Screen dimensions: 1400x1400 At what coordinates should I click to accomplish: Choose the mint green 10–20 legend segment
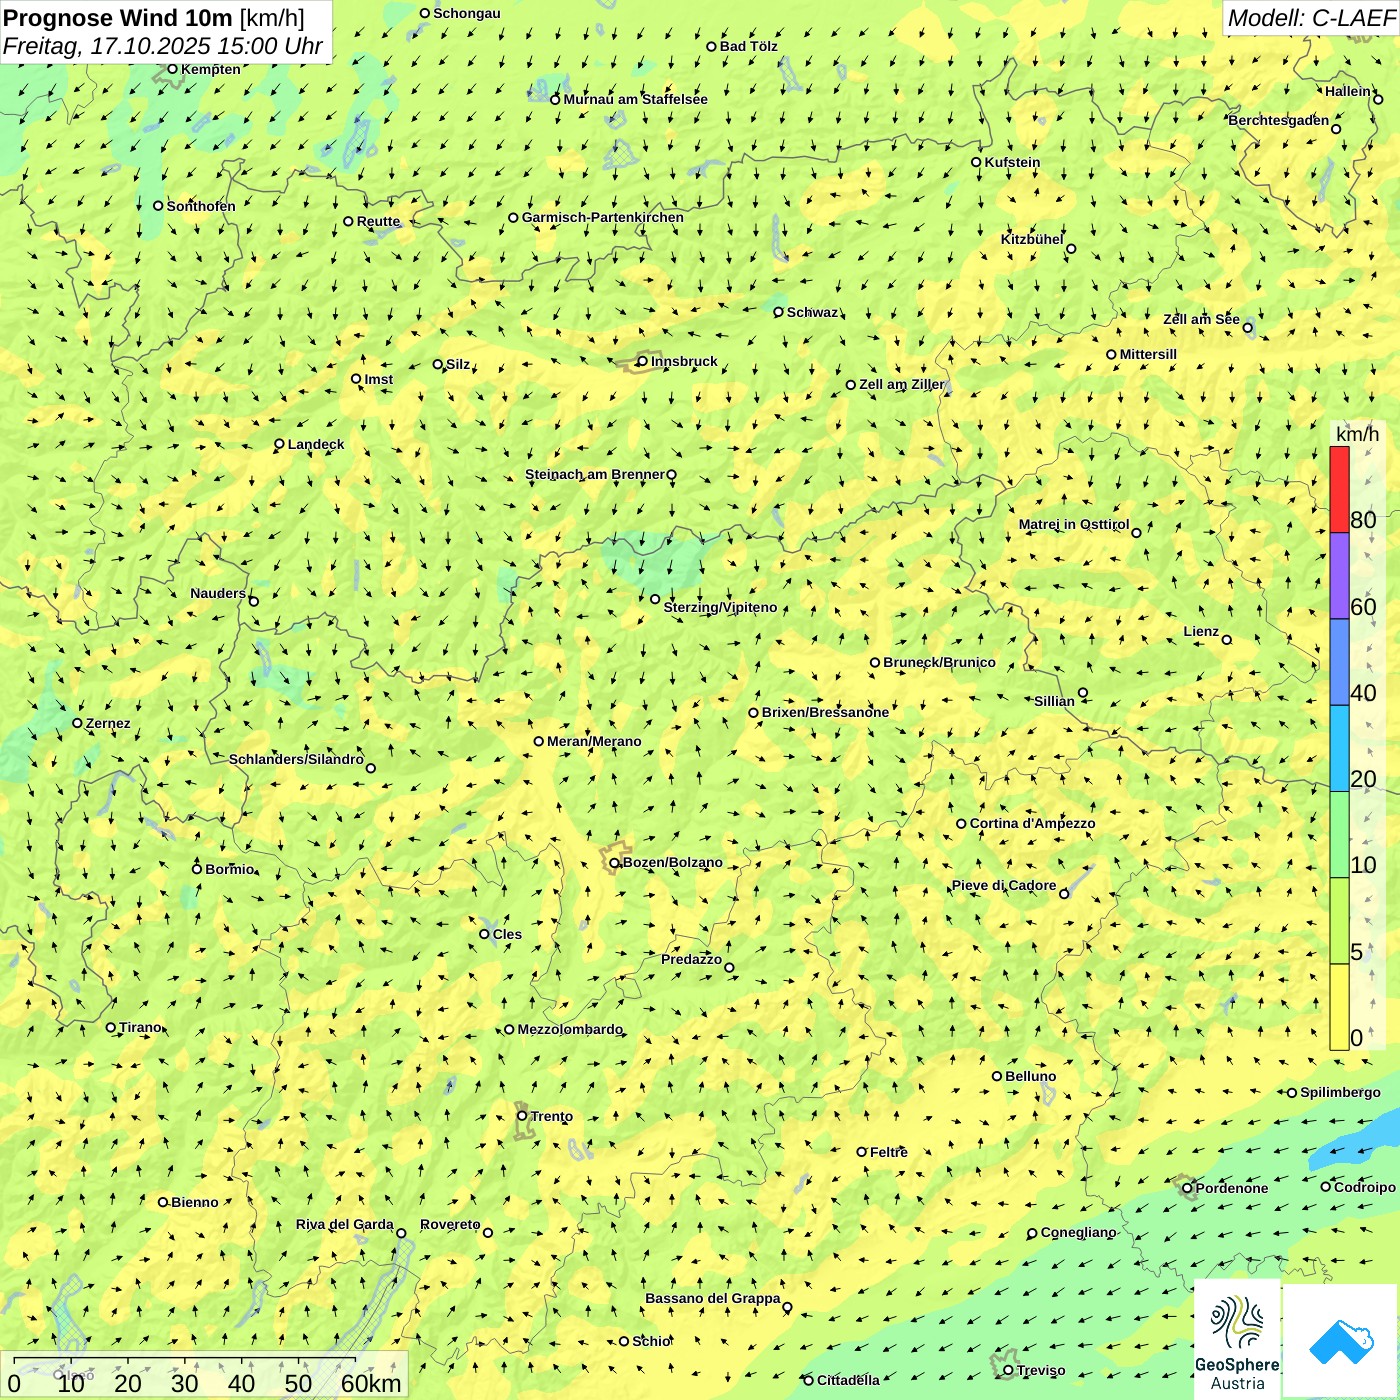tap(1339, 835)
